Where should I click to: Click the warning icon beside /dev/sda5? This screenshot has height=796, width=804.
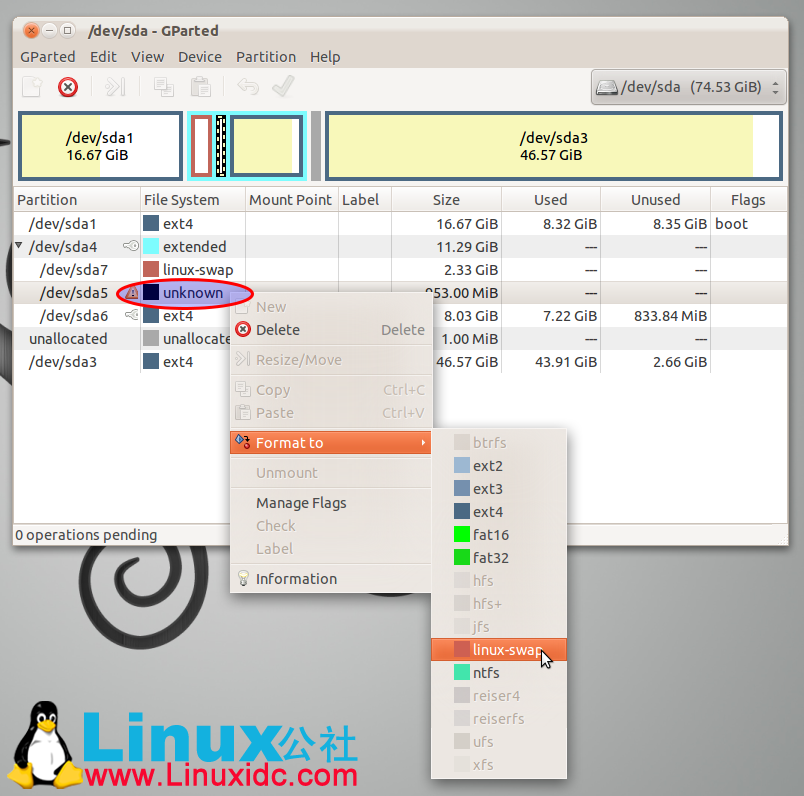[131, 293]
